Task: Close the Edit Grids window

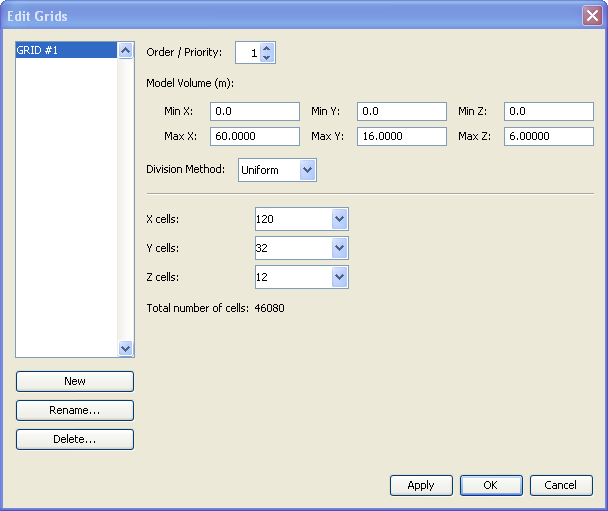Action: coord(591,16)
